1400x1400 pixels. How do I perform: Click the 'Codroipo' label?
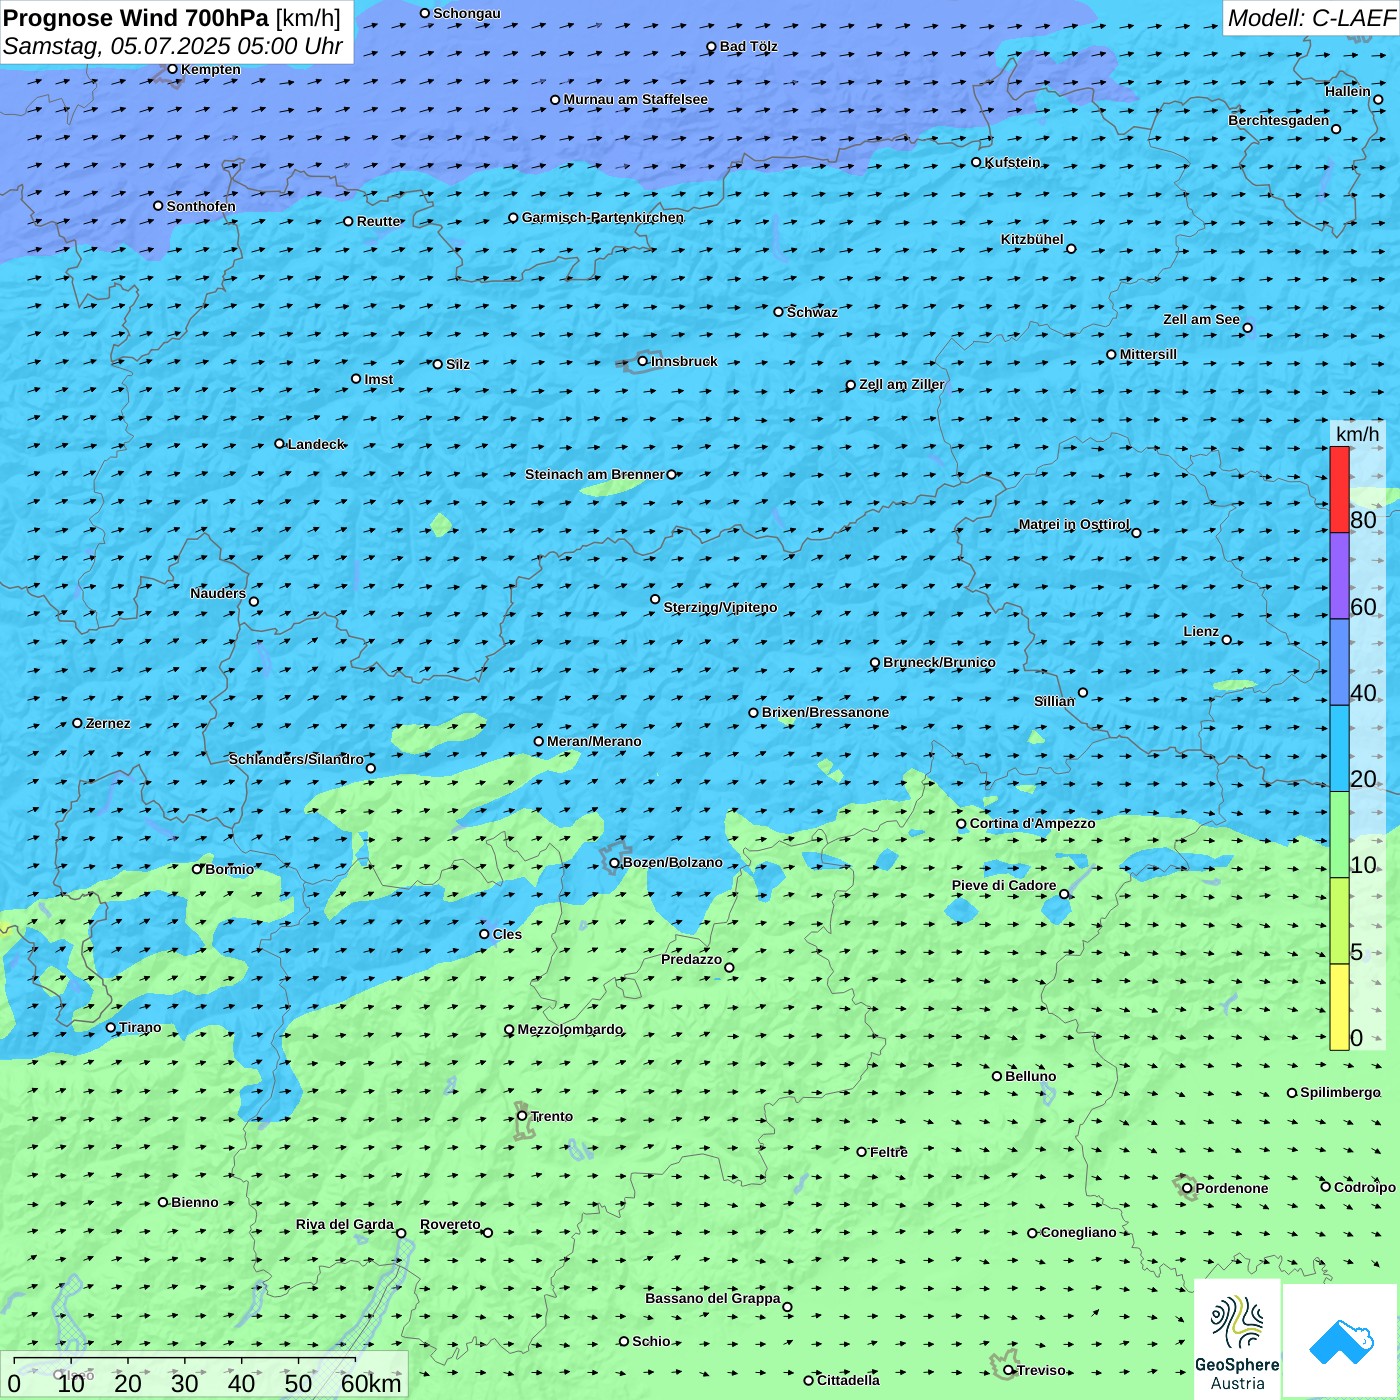[x=1364, y=1187]
